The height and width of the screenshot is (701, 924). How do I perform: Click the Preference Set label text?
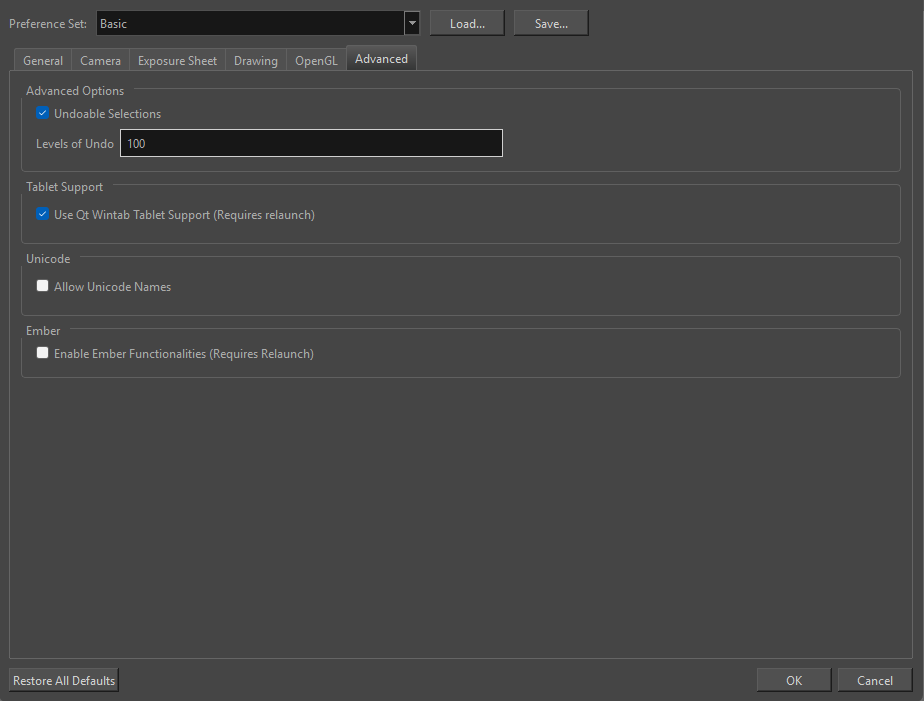point(48,24)
